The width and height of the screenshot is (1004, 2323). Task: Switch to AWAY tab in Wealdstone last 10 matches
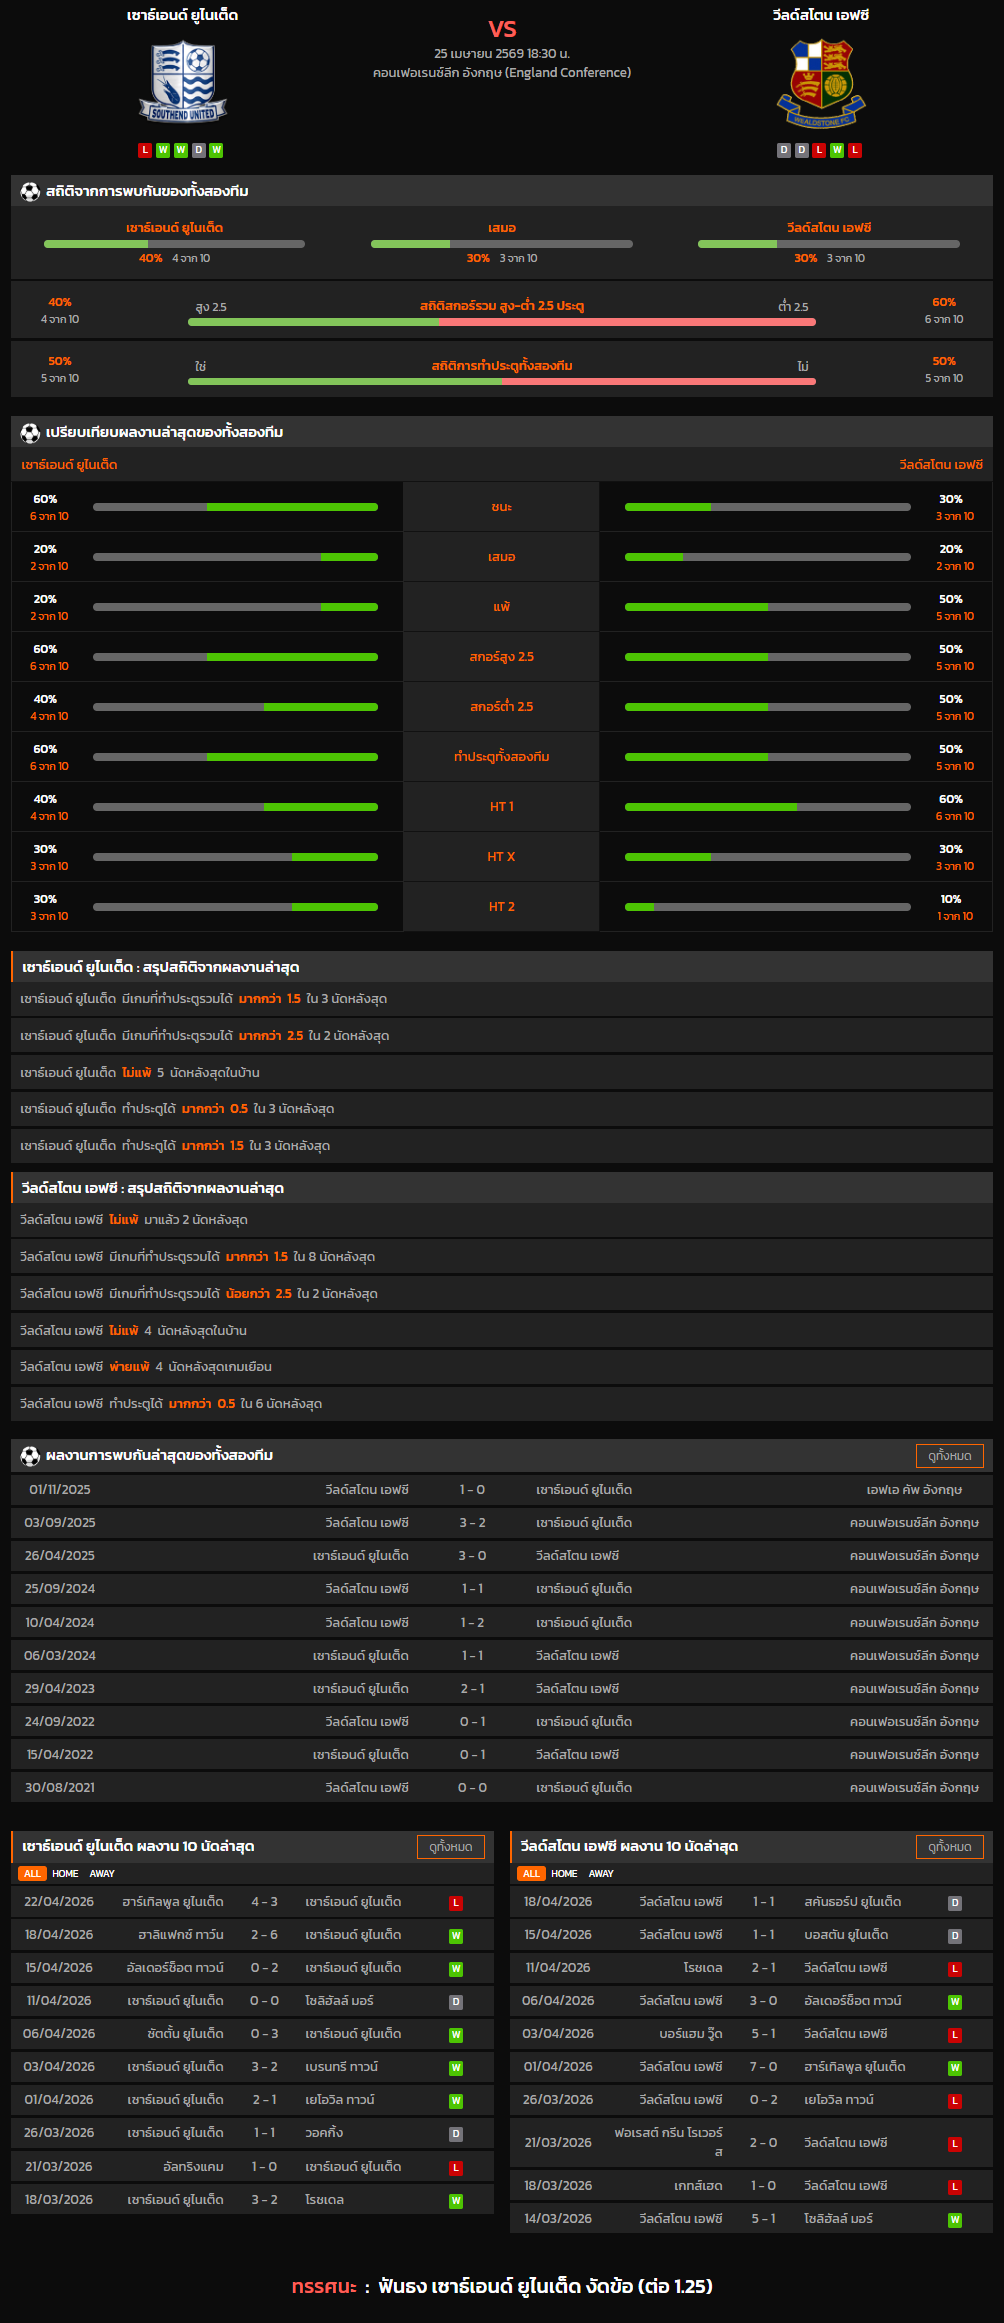[601, 1874]
